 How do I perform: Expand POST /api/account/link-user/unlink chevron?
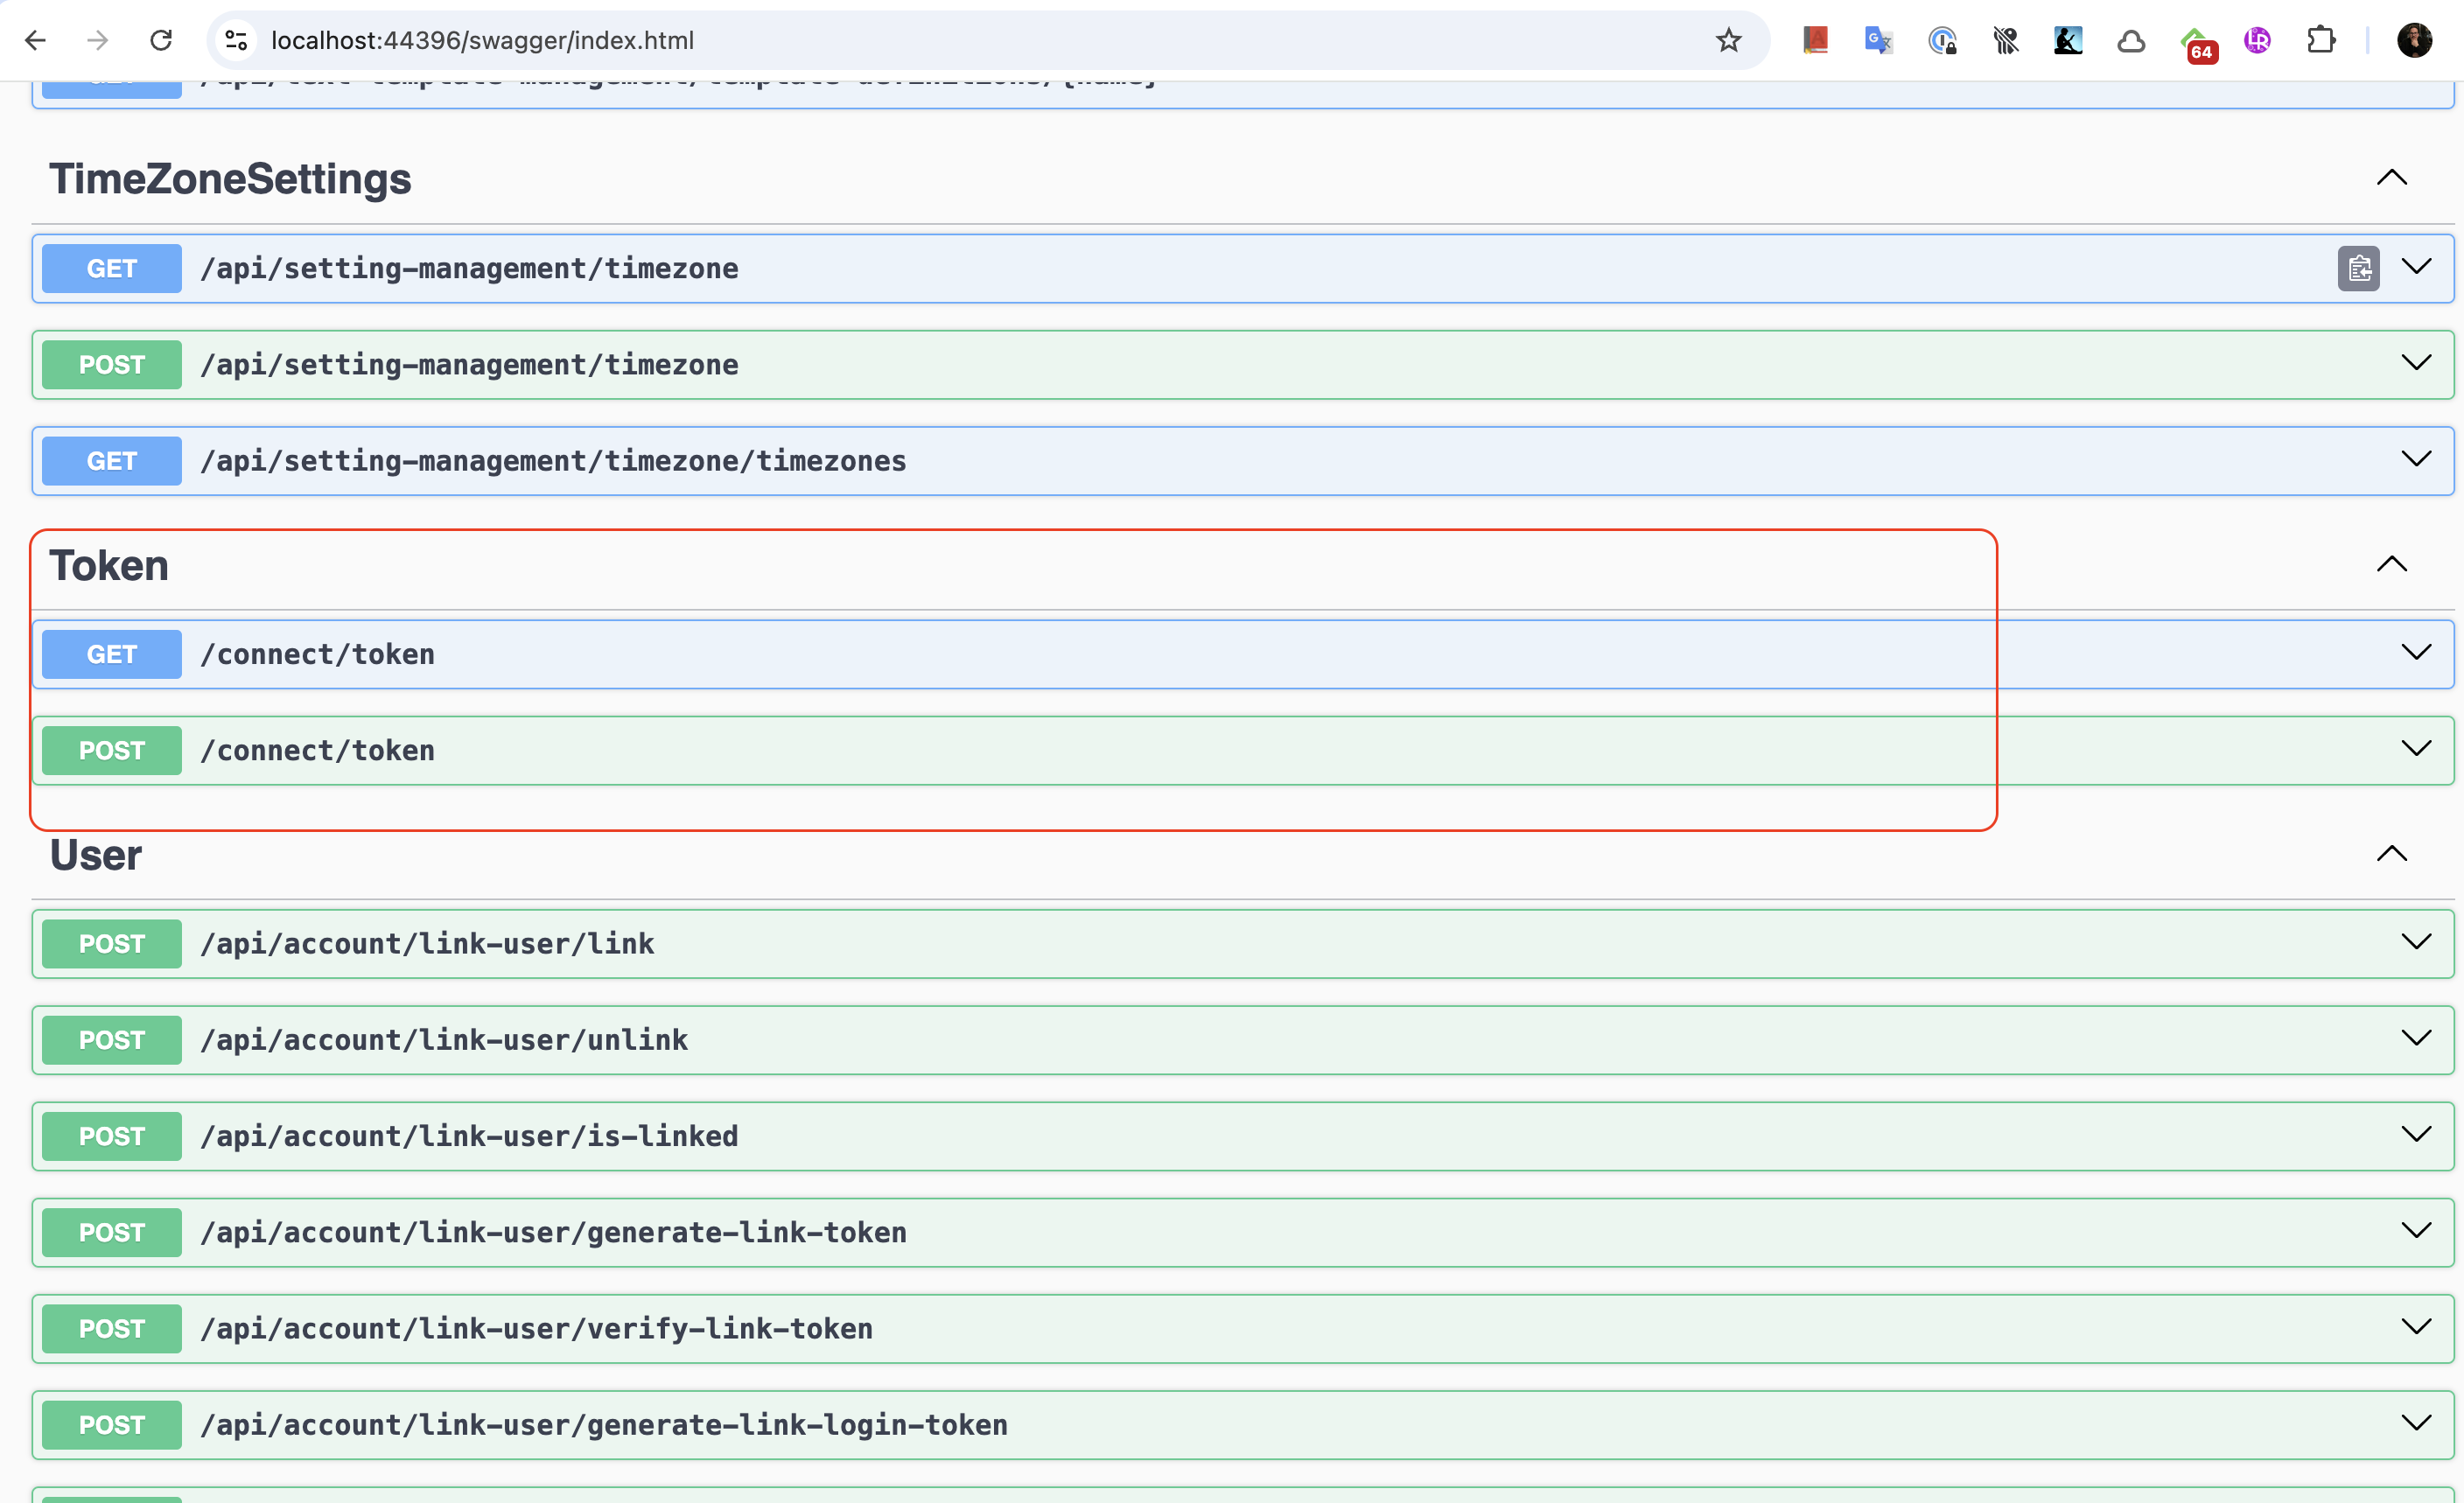pos(2416,1038)
